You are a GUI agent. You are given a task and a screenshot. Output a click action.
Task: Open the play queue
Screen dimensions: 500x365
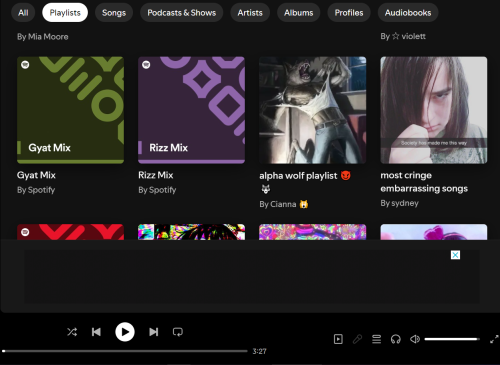tap(377, 339)
